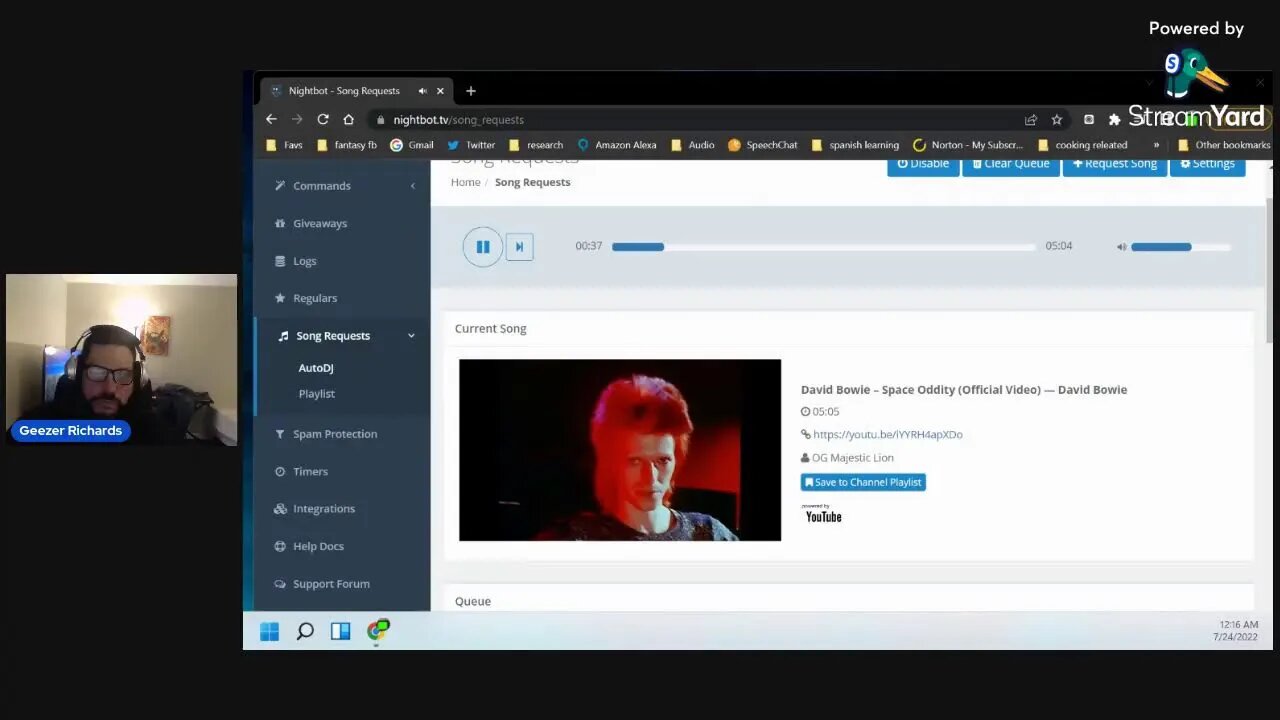This screenshot has height=720, width=1280.
Task: Click the page's vertical scrollbar
Action: 1268,270
